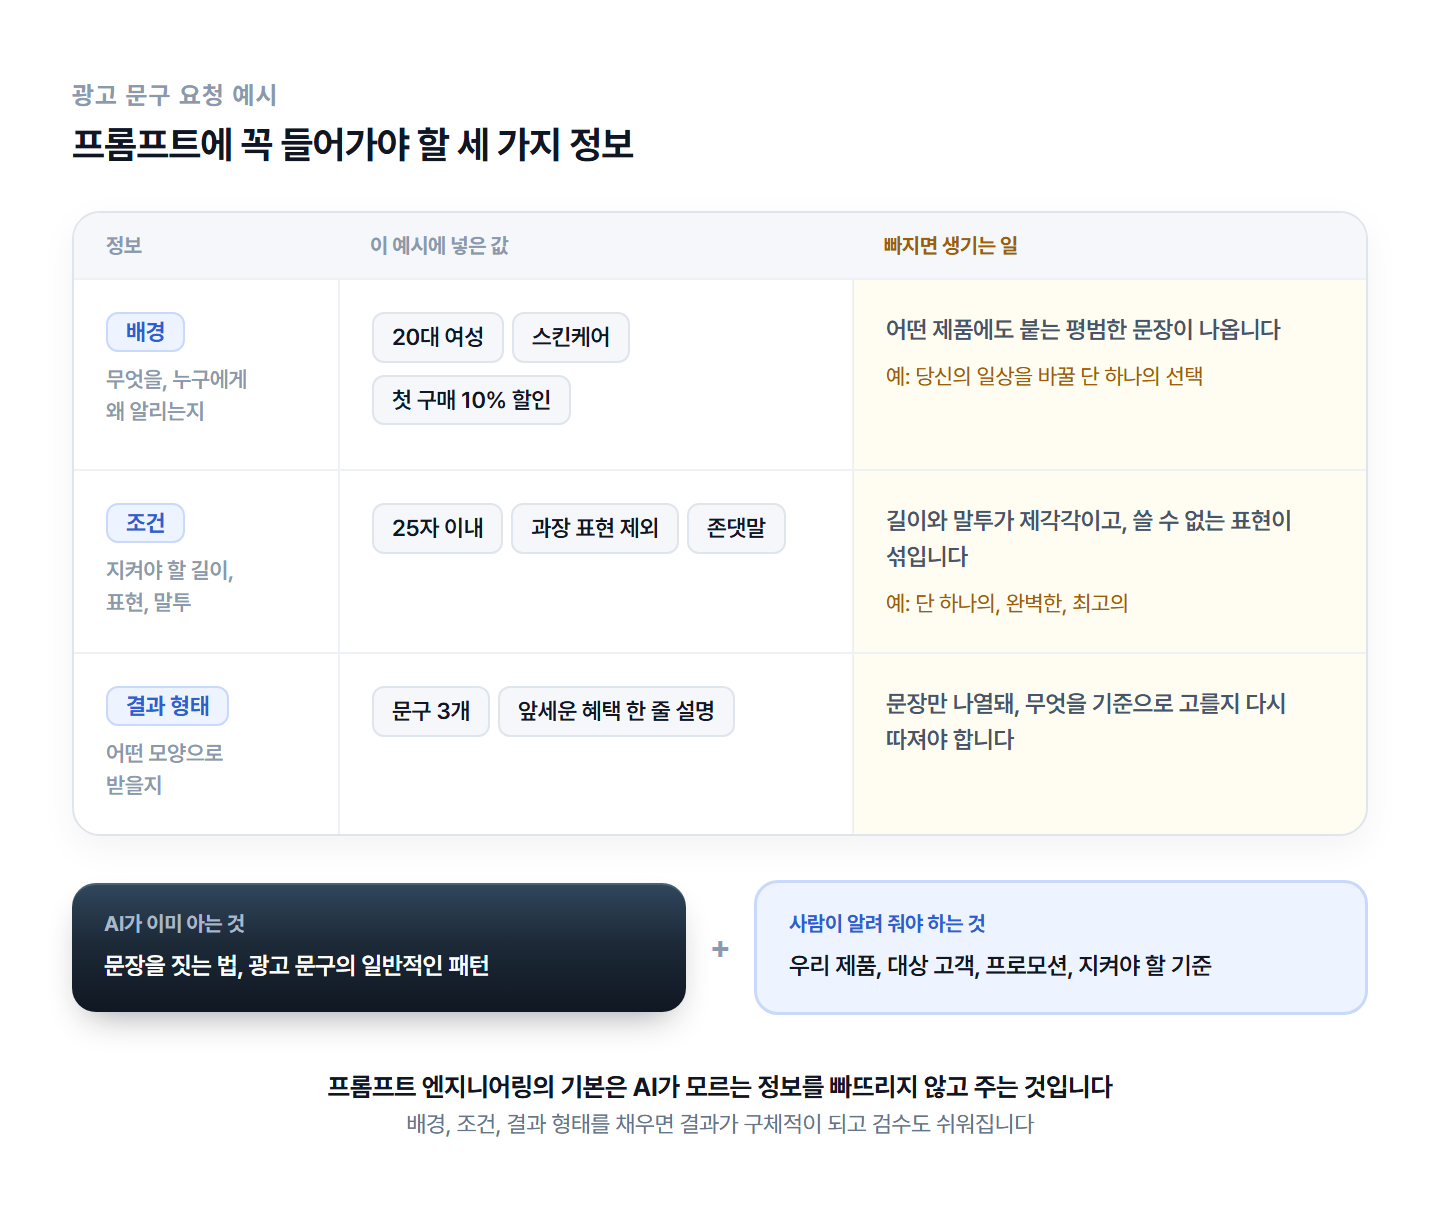Click the "문구 3개" chip
This screenshot has height=1206, width=1440.
click(431, 711)
